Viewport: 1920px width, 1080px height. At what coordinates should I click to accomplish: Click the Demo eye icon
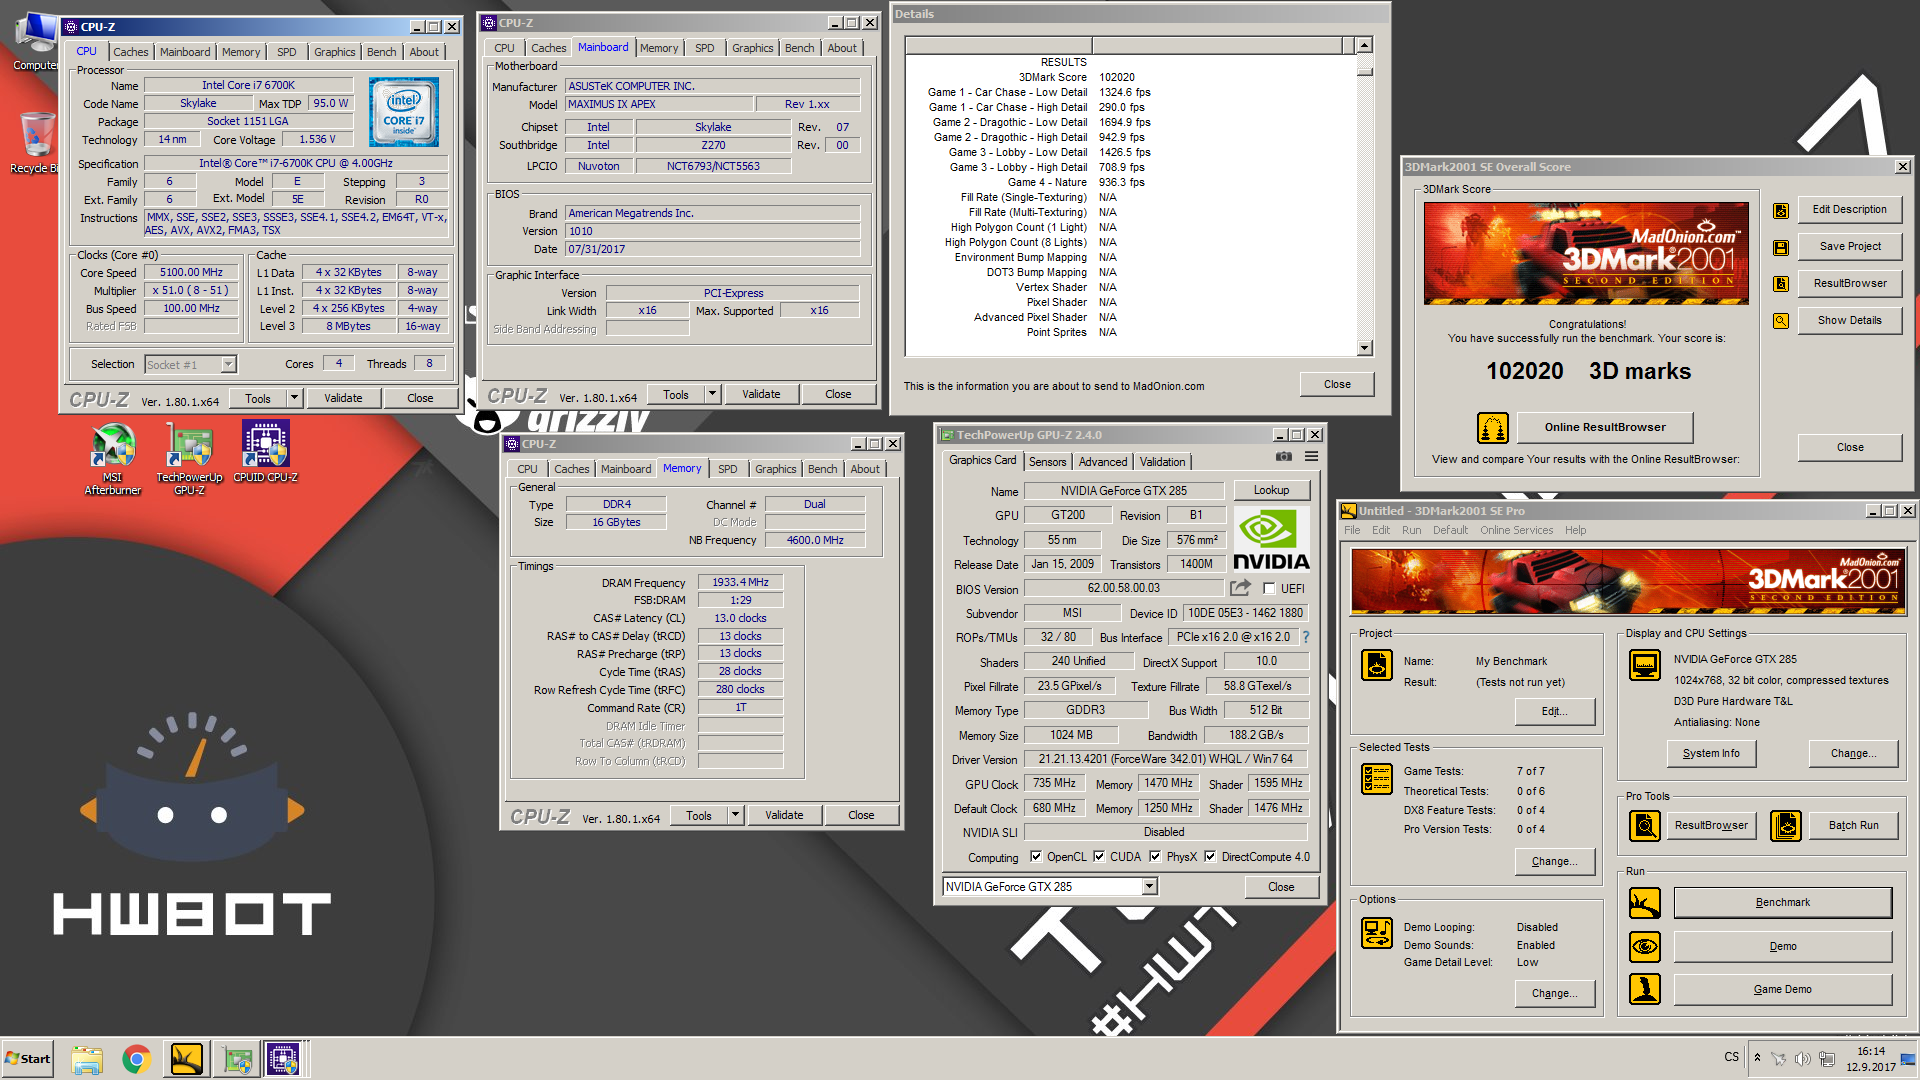1645,946
